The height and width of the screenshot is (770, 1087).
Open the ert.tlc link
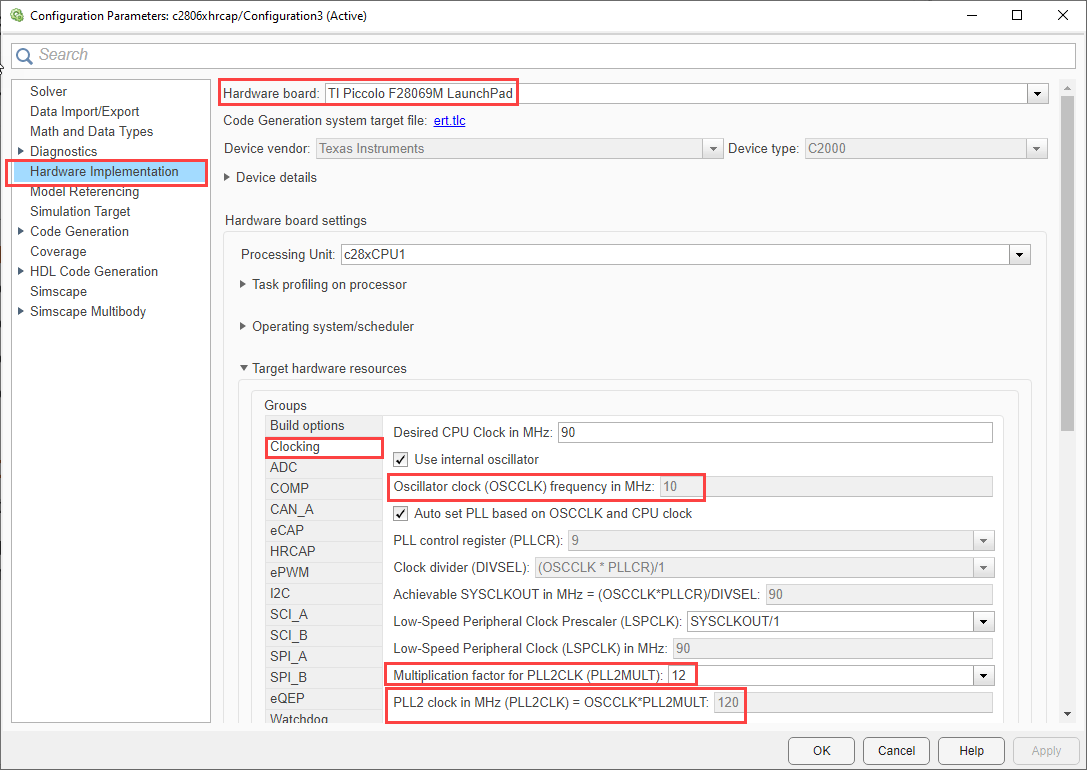click(449, 120)
